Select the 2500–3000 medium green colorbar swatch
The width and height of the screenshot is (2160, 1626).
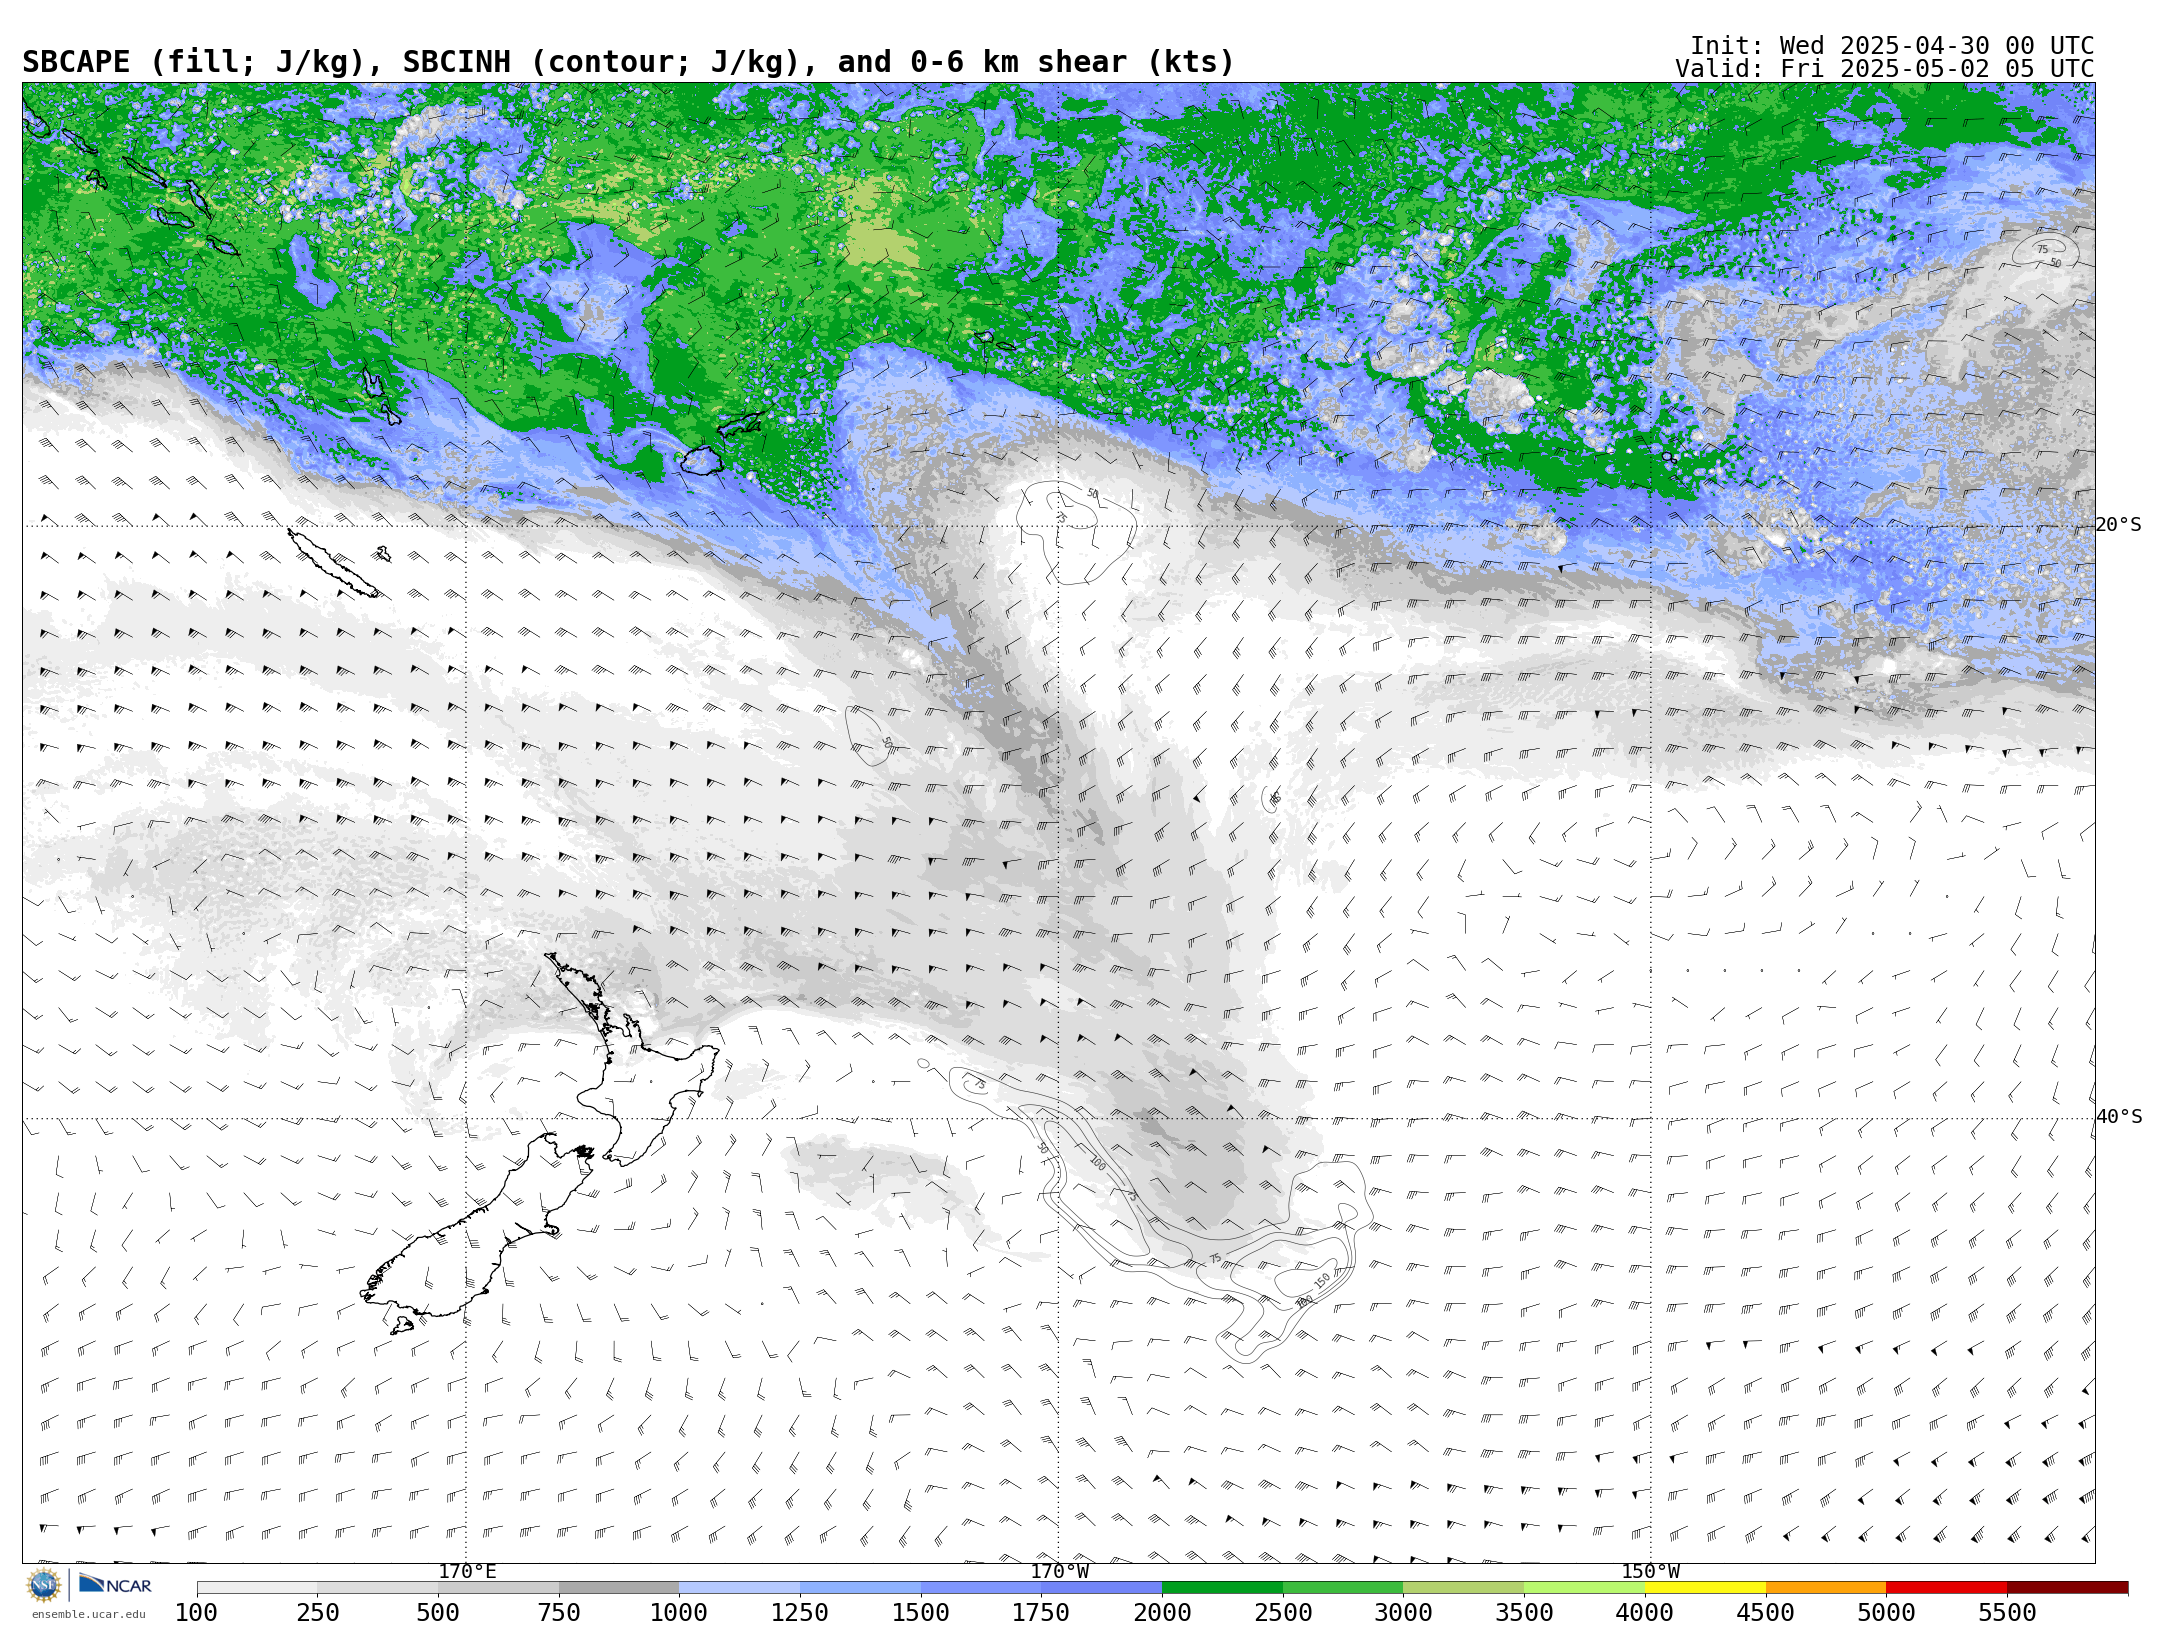click(x=1343, y=1588)
